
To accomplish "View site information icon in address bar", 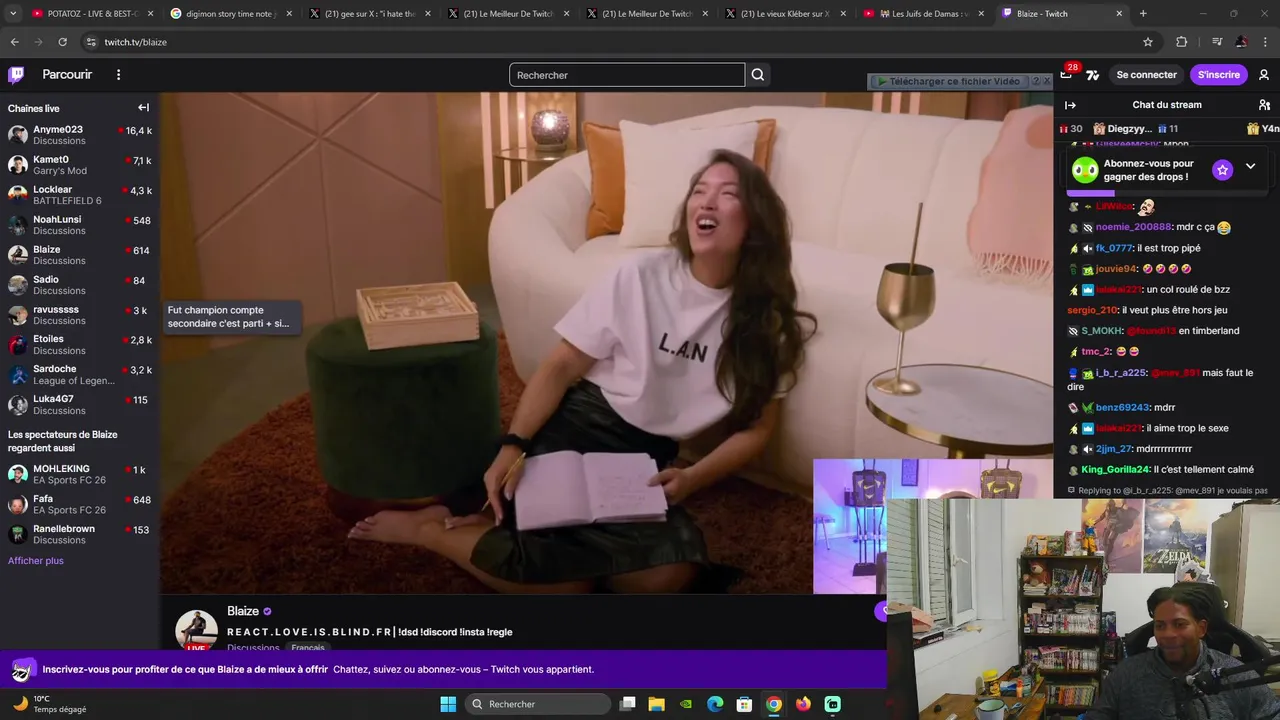I will (91, 42).
